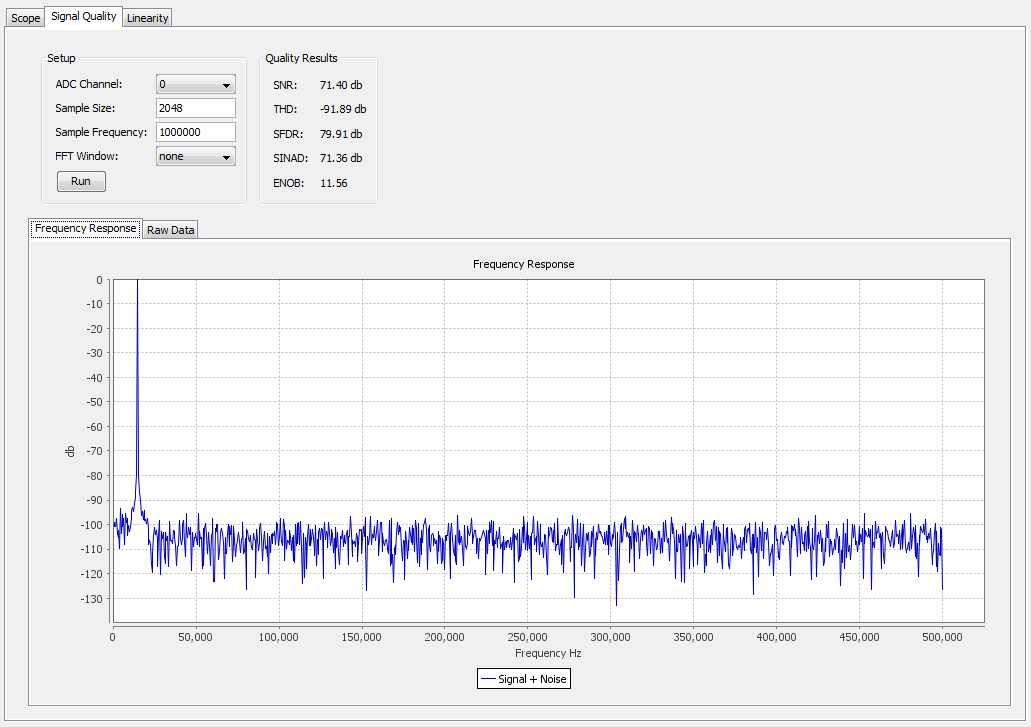Click the SNR result value
This screenshot has width=1031, height=727.
coord(334,85)
